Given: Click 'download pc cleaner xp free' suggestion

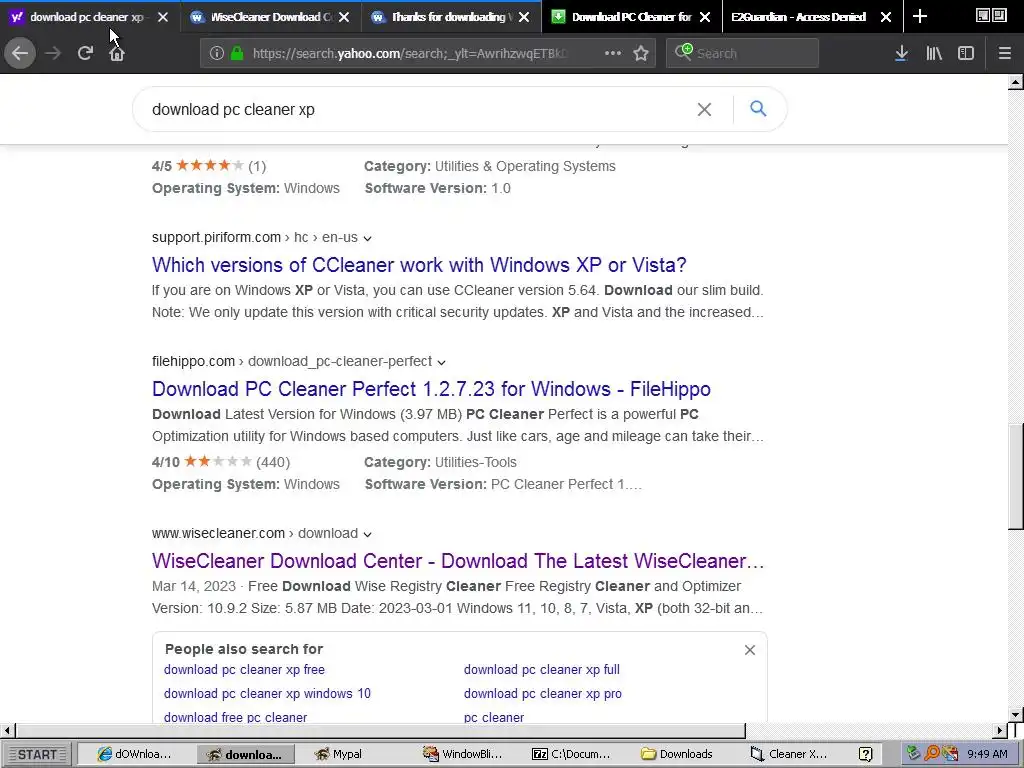Looking at the screenshot, I should point(244,669).
